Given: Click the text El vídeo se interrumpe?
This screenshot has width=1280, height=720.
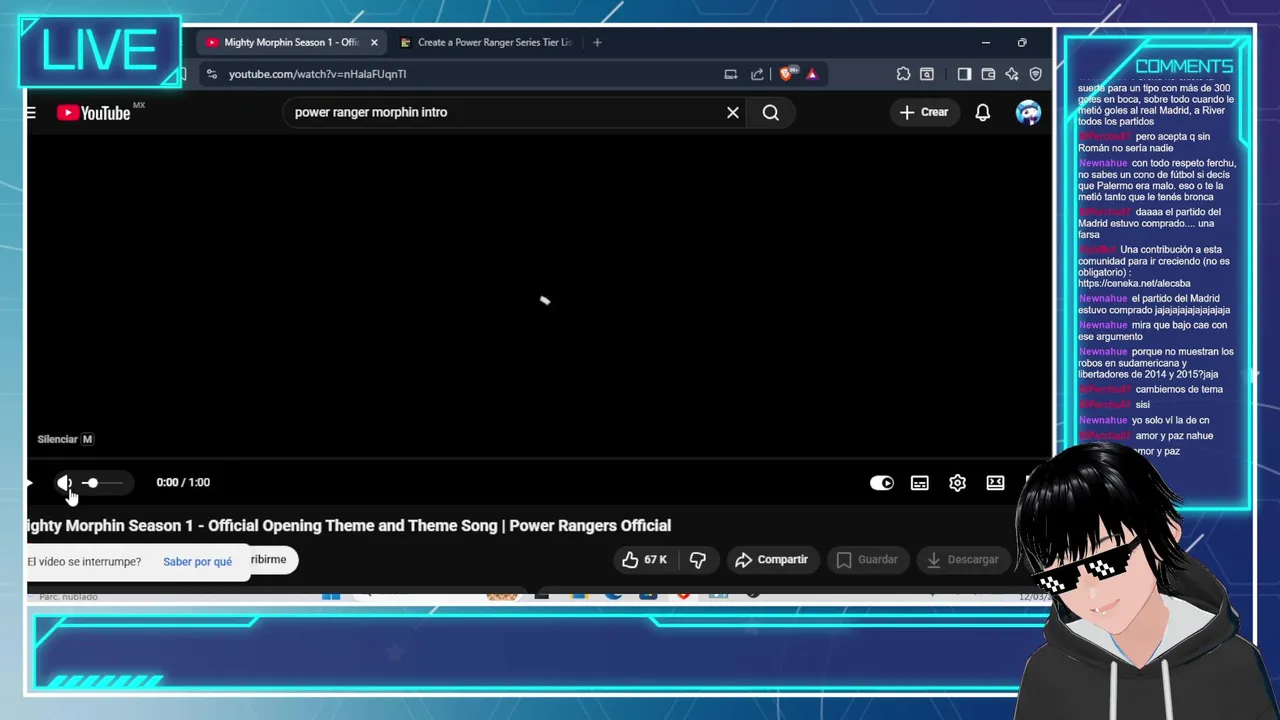Looking at the screenshot, I should tap(84, 562).
